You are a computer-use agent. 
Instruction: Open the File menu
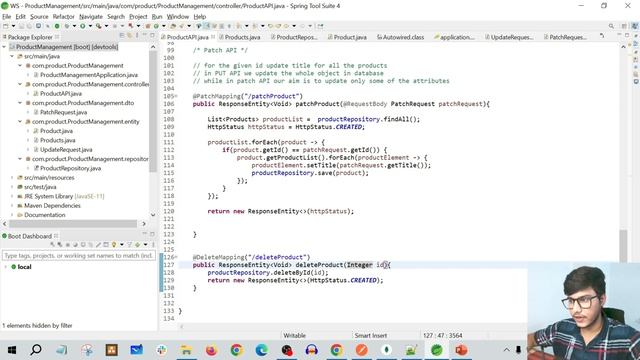7,17
